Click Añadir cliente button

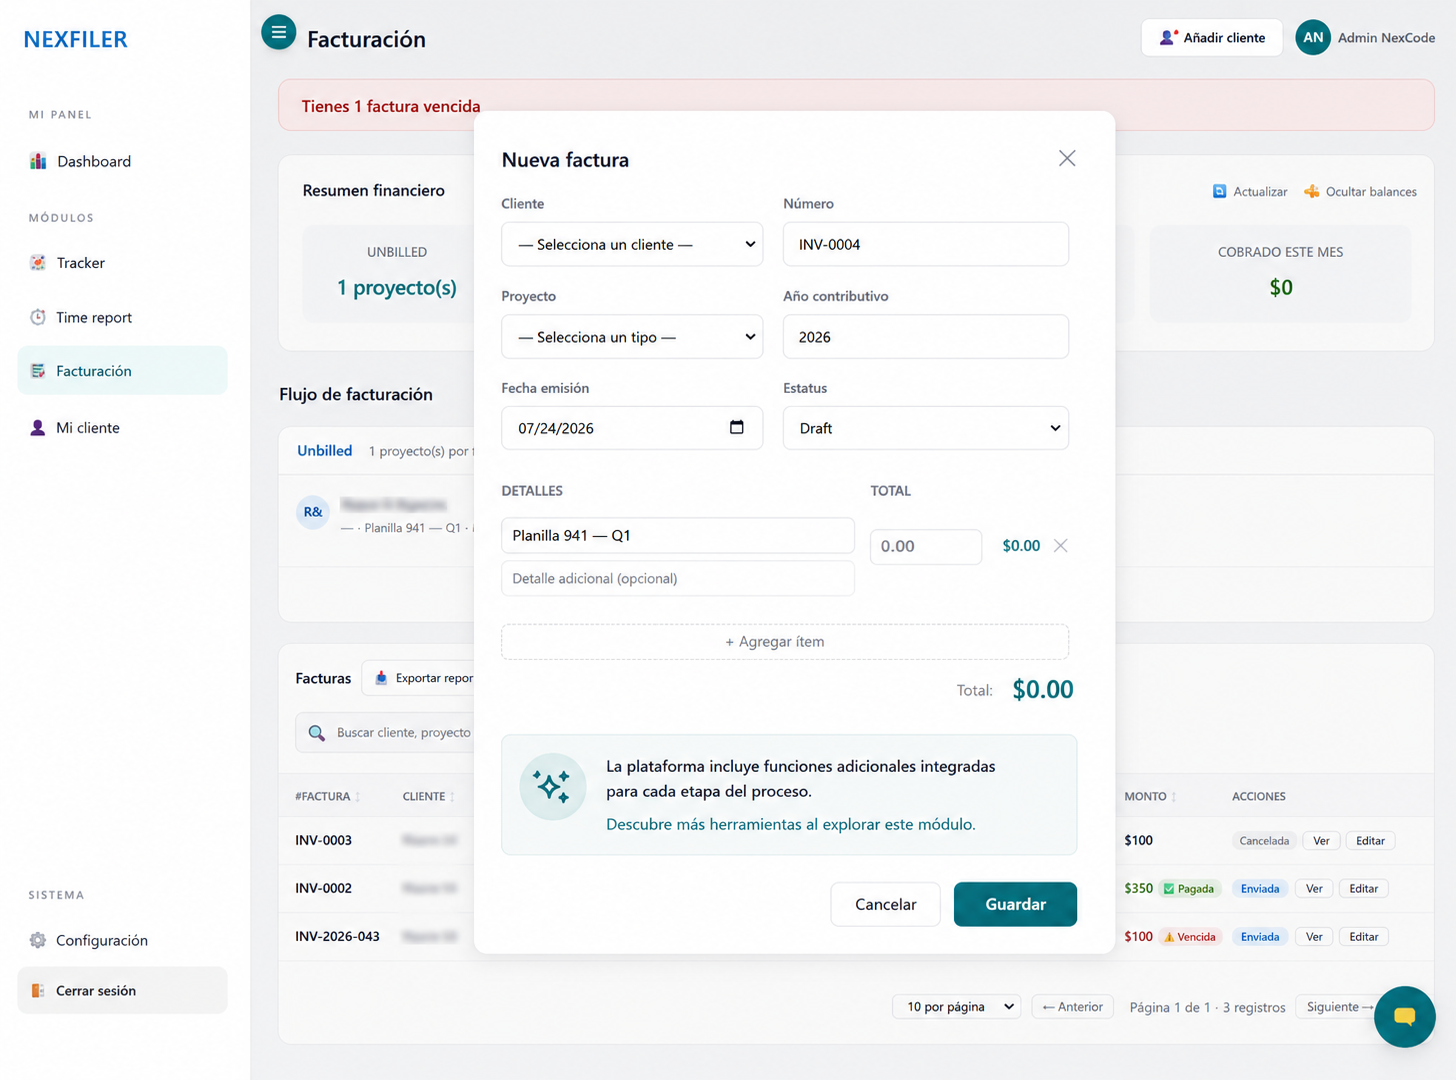(x=1212, y=37)
